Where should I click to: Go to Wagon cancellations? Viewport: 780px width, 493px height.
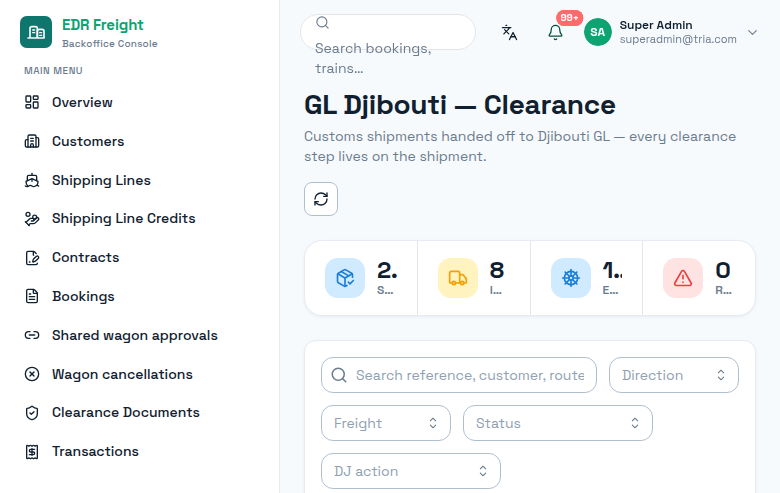[x=122, y=374]
